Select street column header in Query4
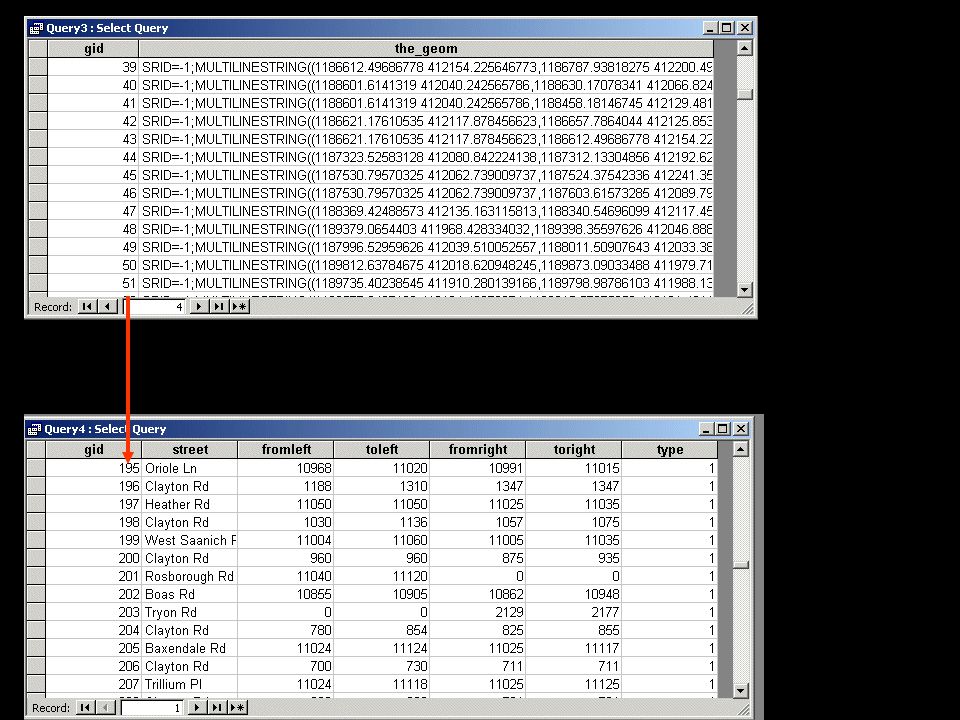This screenshot has width=960, height=720. [190, 449]
